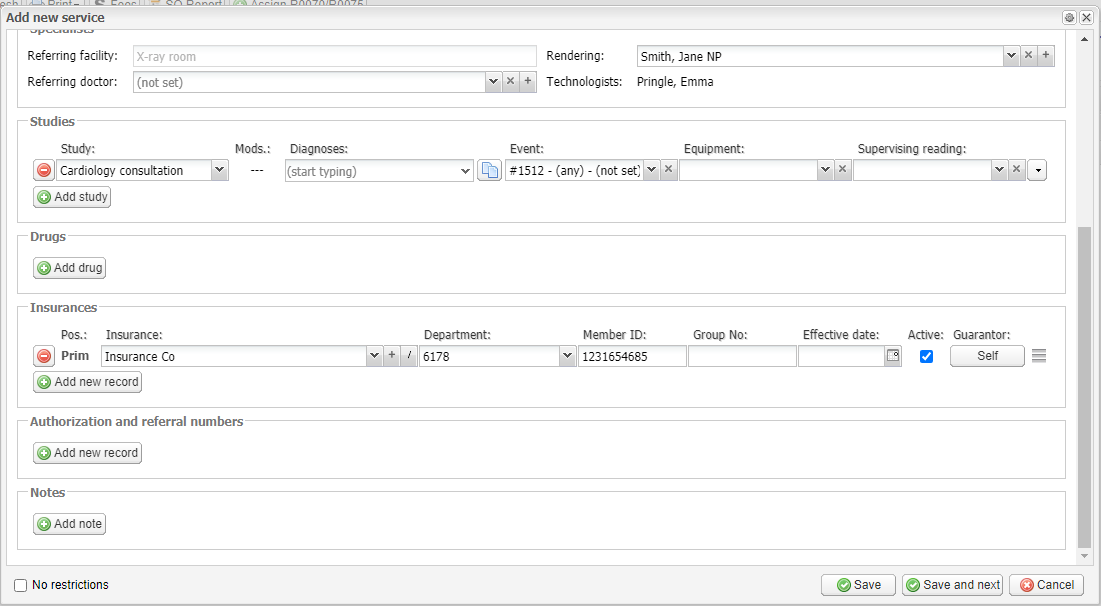Click the Self guarantor button
Viewport: 1101px width, 606px height.
pos(987,356)
